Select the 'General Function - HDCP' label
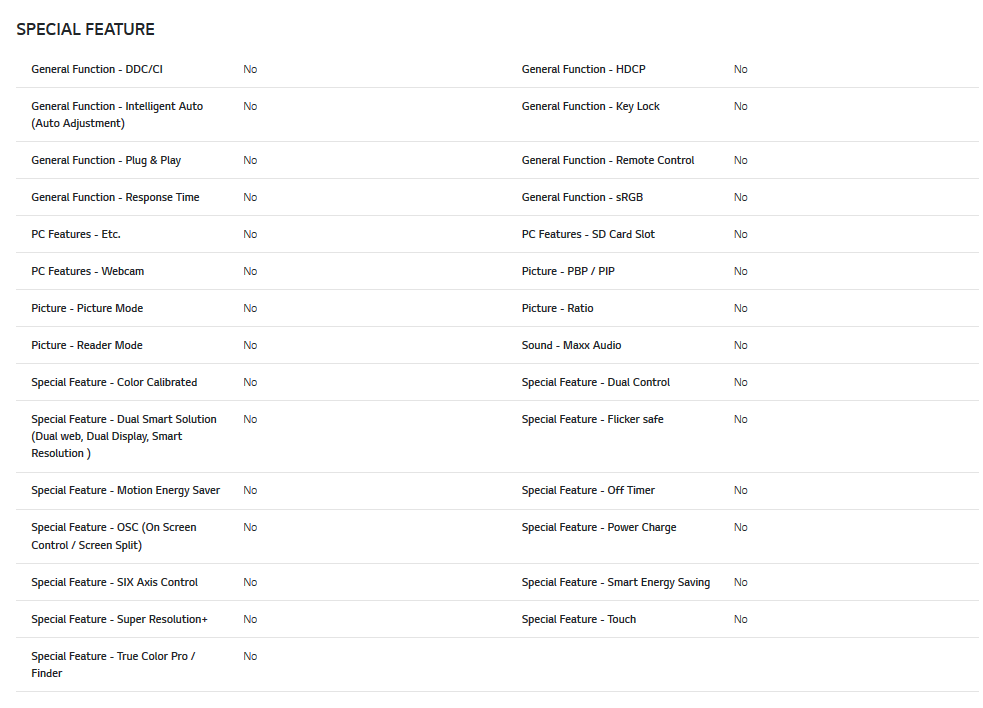The height and width of the screenshot is (708, 983). (x=583, y=70)
